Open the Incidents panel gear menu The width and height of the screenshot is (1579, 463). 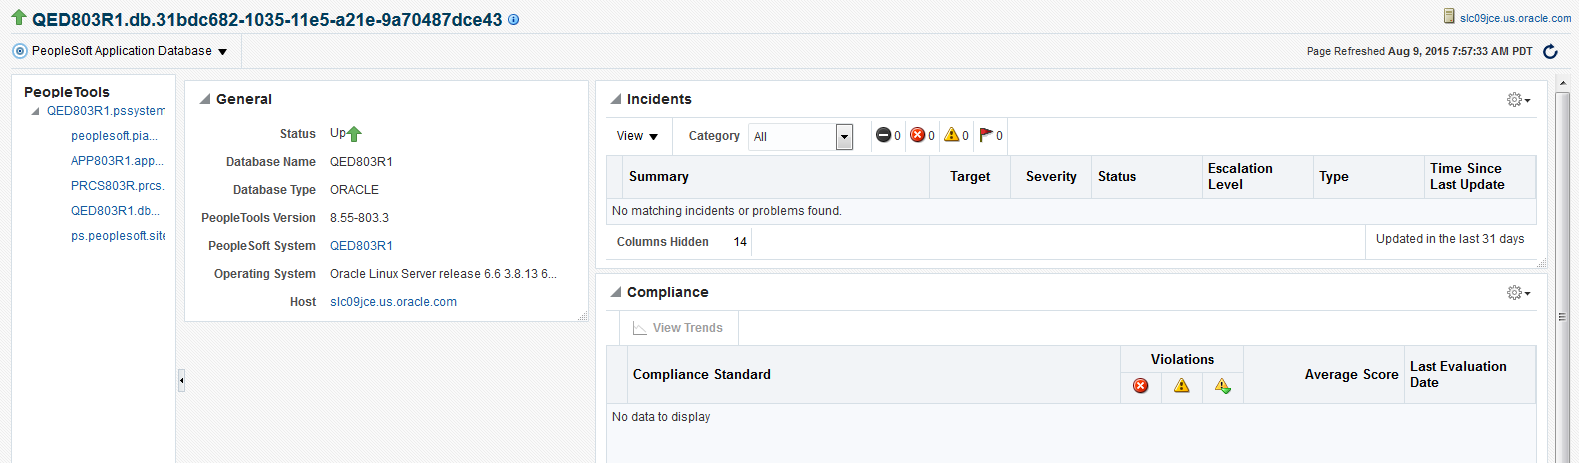tap(1517, 100)
